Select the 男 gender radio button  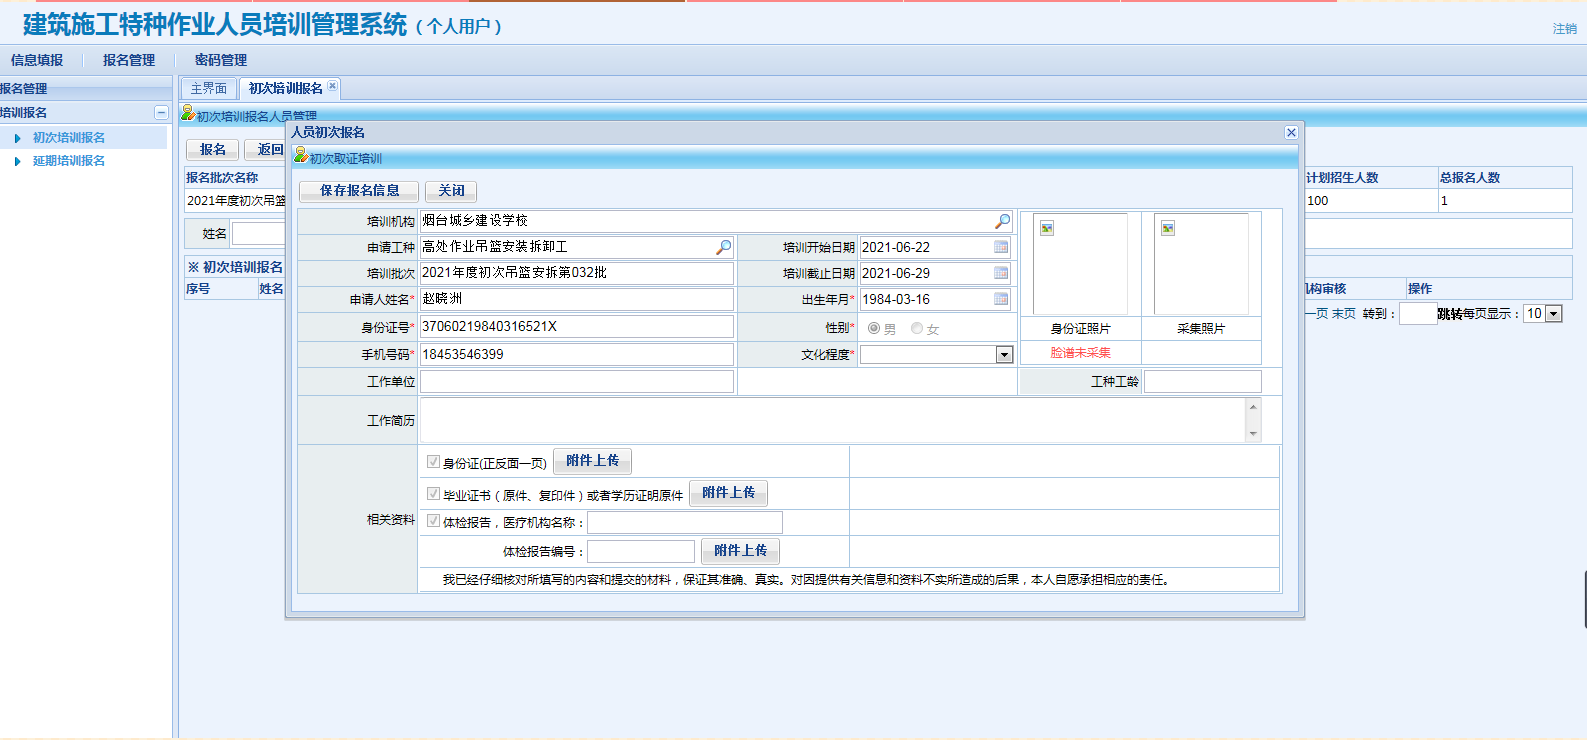(x=874, y=328)
